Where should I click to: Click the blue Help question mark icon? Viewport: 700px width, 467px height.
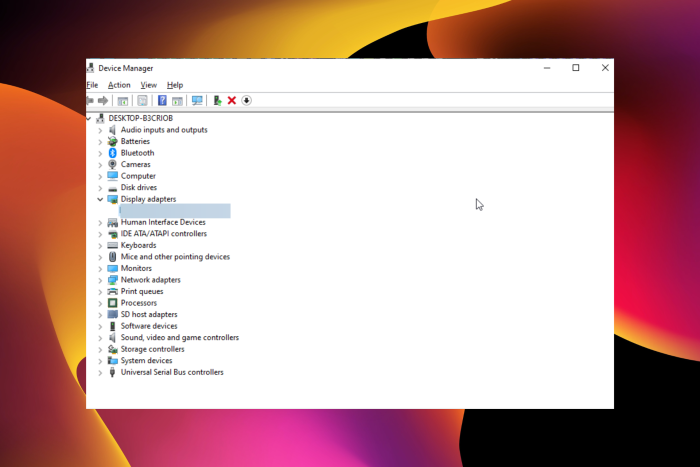(162, 101)
